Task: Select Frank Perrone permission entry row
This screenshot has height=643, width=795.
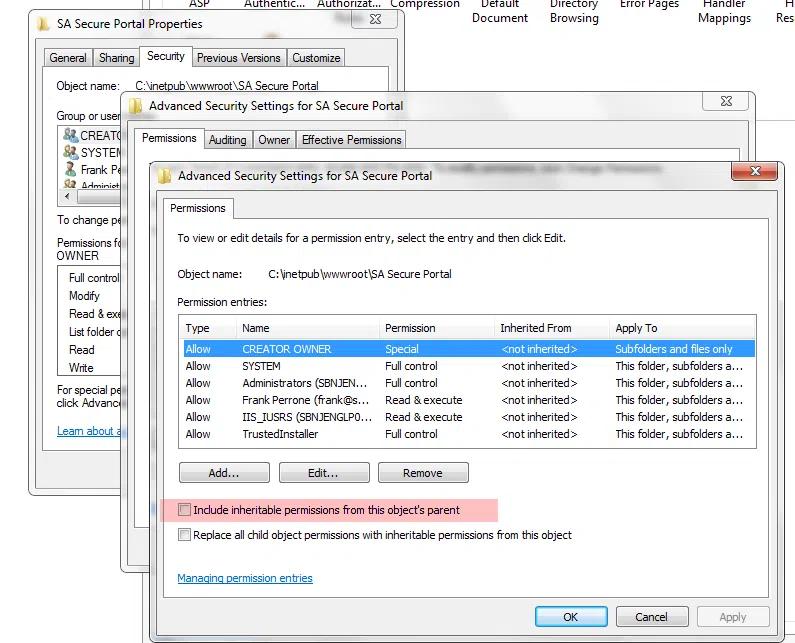Action: (467, 400)
